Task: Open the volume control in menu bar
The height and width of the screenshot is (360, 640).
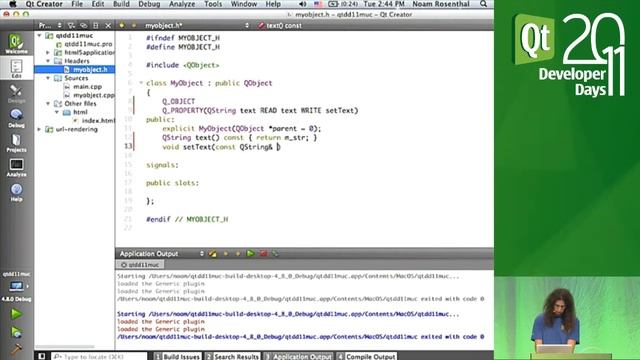Action: click(x=302, y=4)
